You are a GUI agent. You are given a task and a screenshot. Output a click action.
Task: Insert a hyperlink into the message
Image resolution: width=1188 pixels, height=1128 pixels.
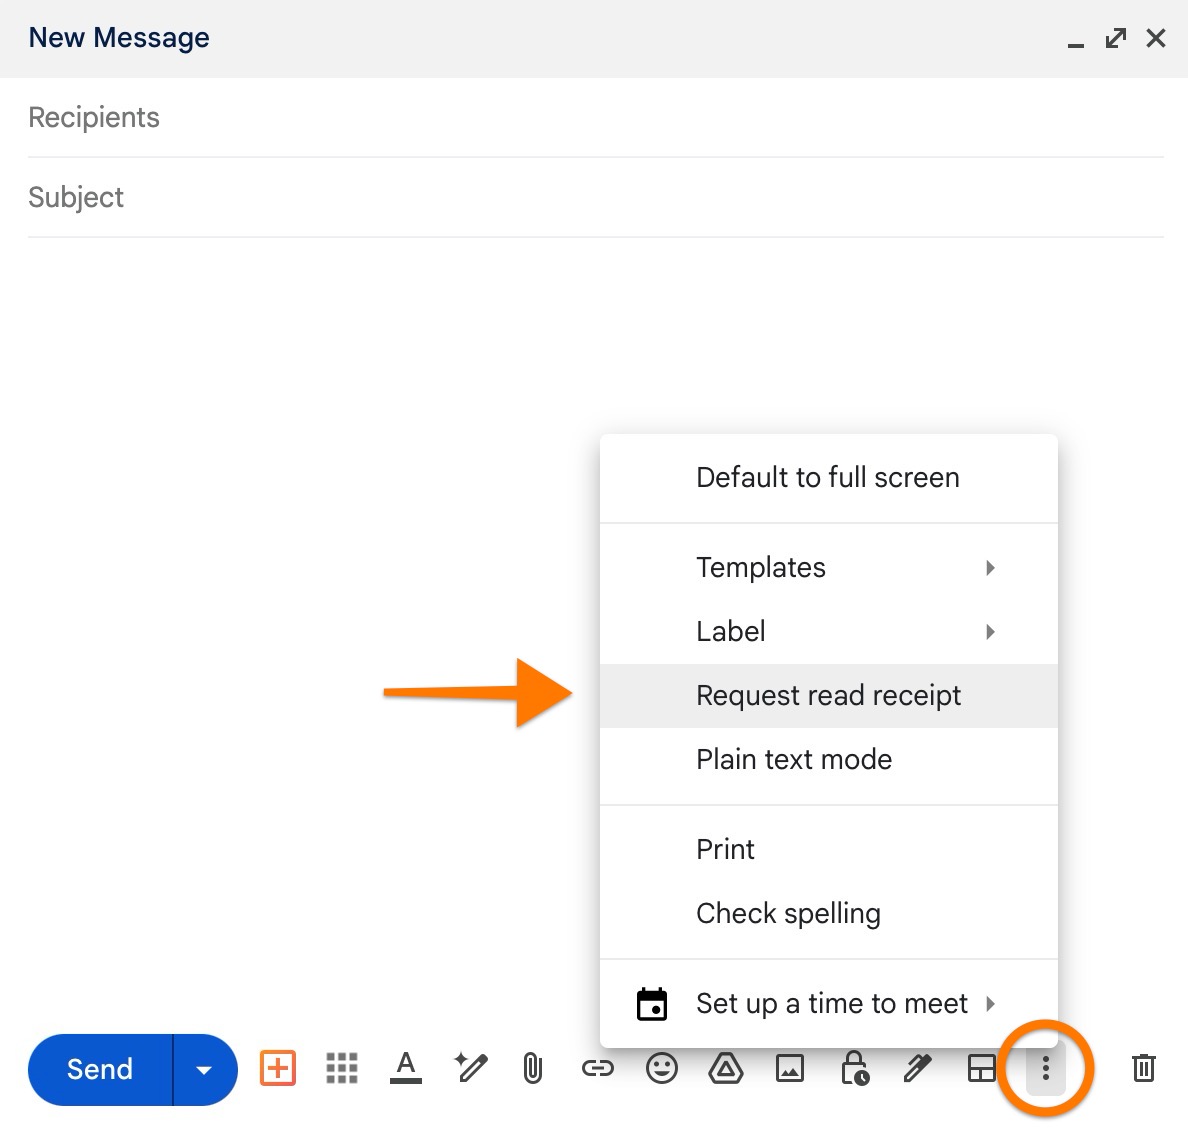(x=597, y=1068)
